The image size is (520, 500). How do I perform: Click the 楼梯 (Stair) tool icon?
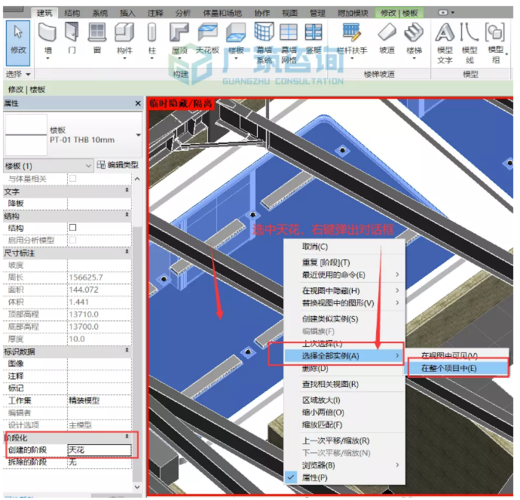pos(414,32)
